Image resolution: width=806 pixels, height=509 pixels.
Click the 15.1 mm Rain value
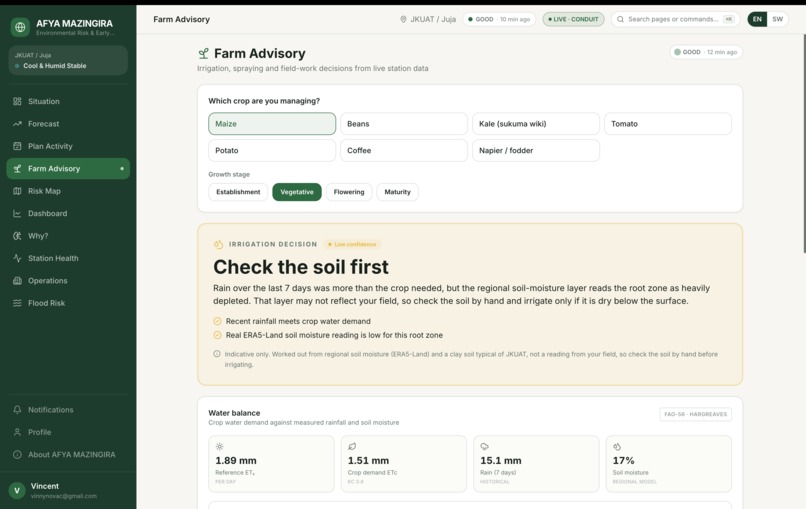(501, 460)
